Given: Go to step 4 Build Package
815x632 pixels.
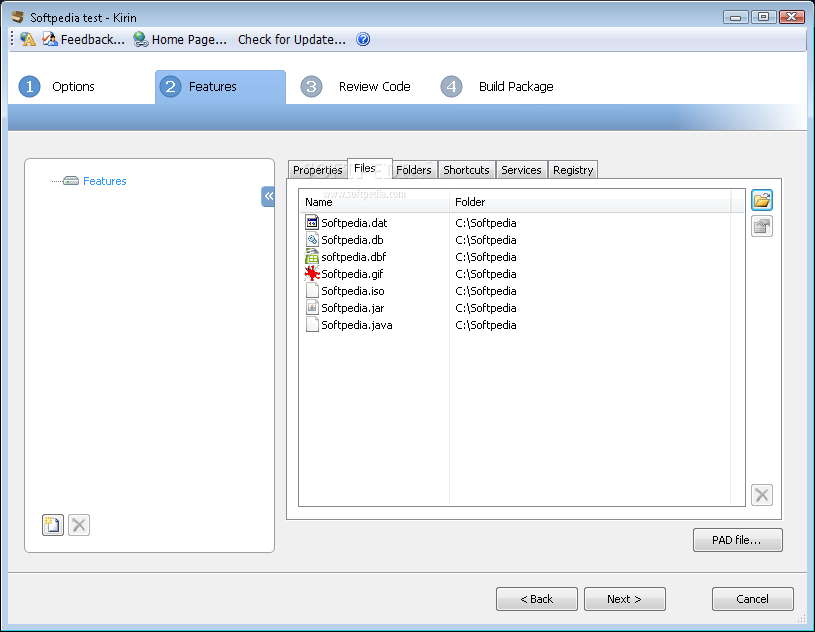Looking at the screenshot, I should pyautogui.click(x=497, y=86).
